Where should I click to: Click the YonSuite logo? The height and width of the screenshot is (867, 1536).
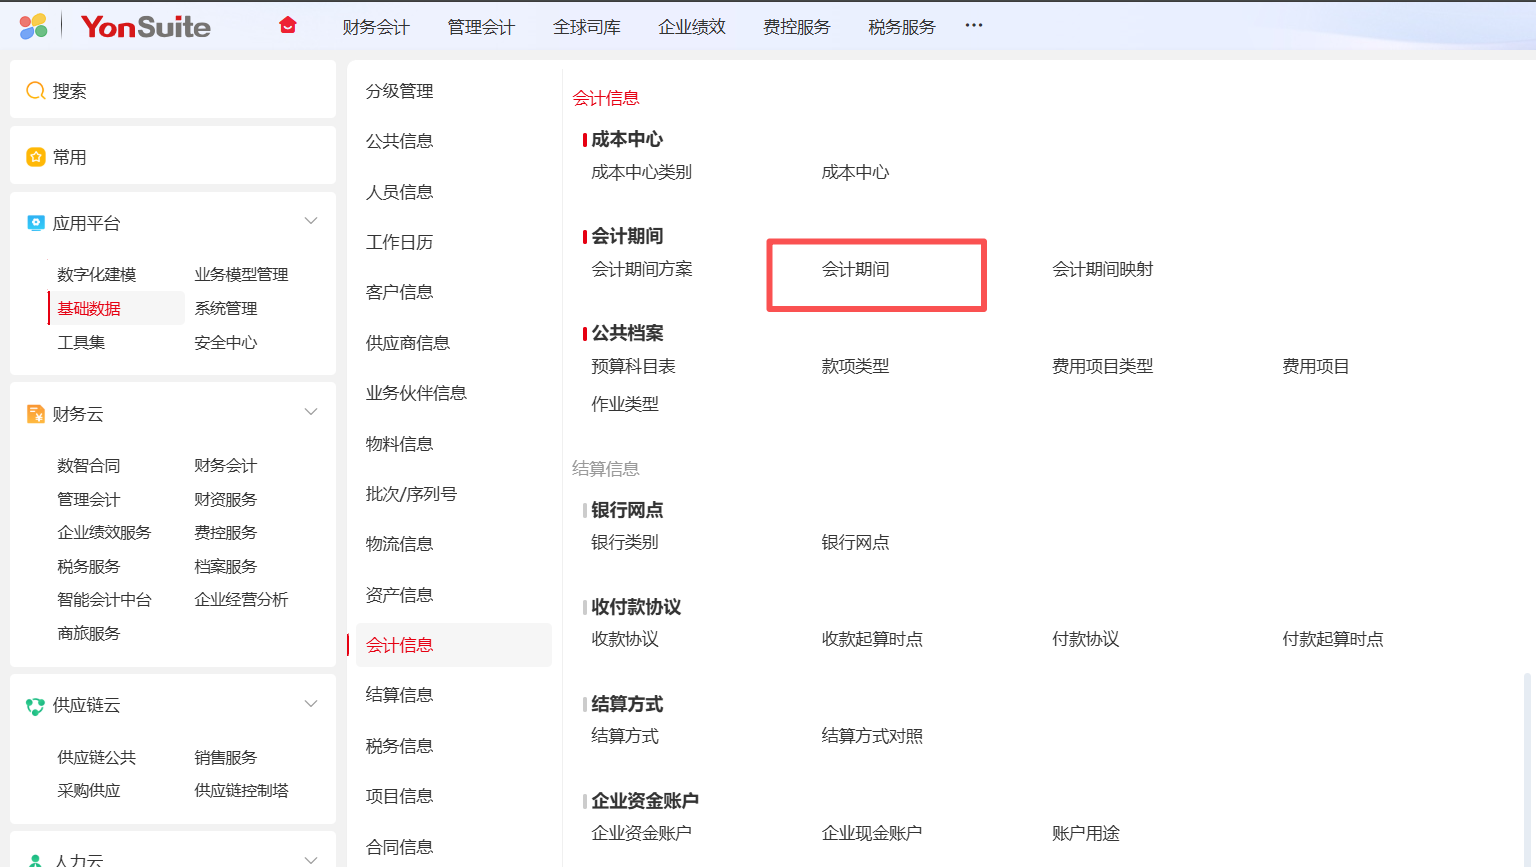pos(145,26)
